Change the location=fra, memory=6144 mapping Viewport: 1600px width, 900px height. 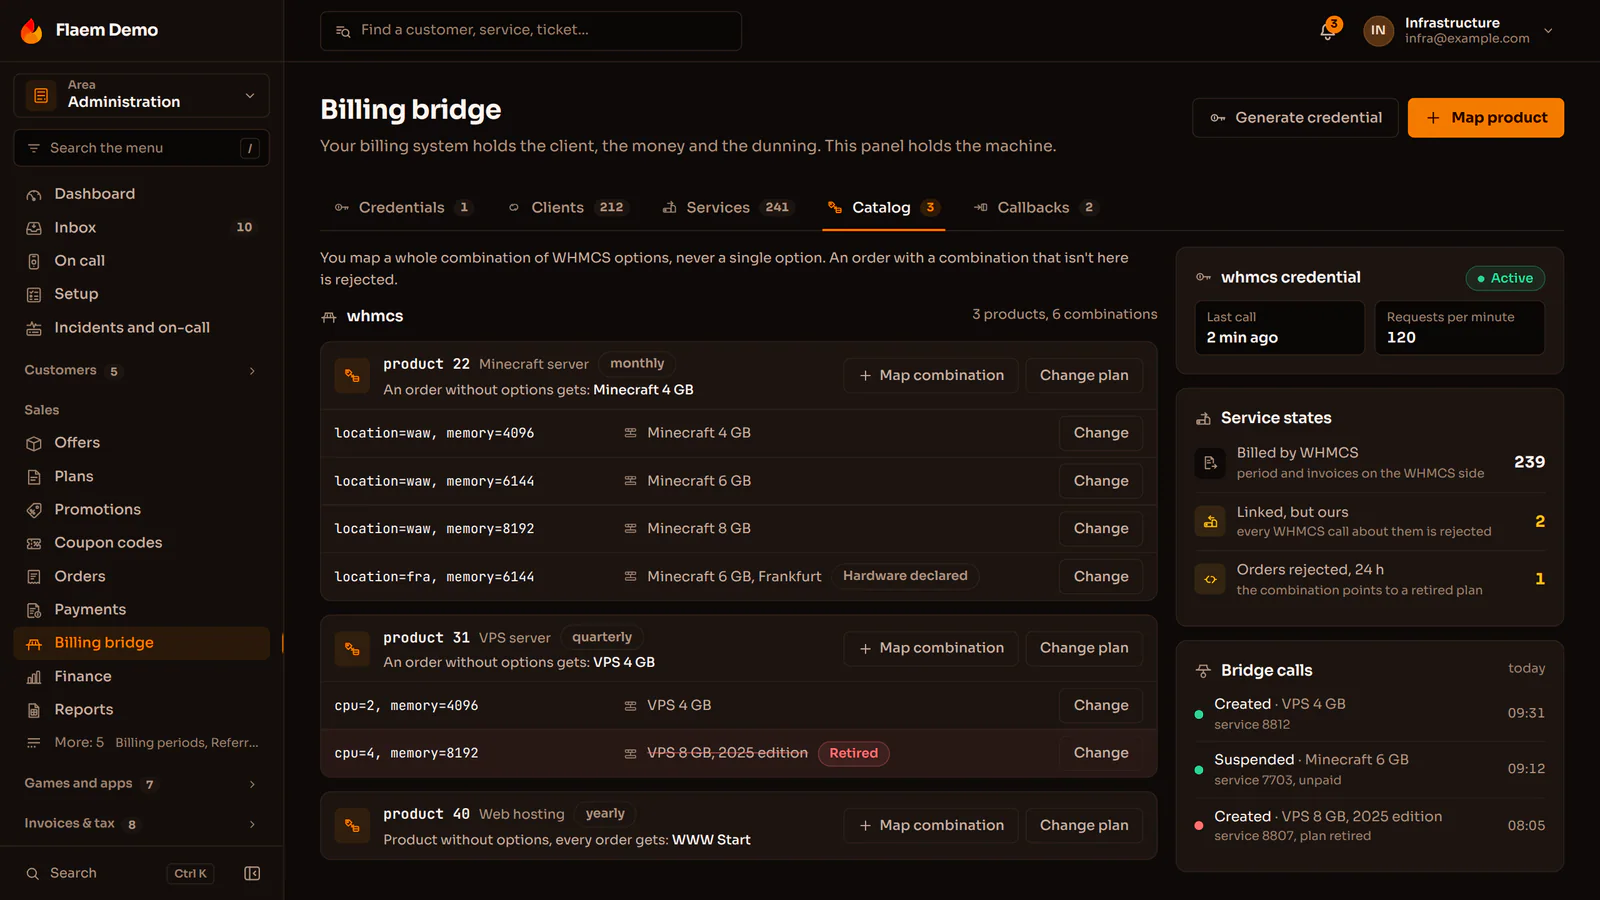[1101, 577]
